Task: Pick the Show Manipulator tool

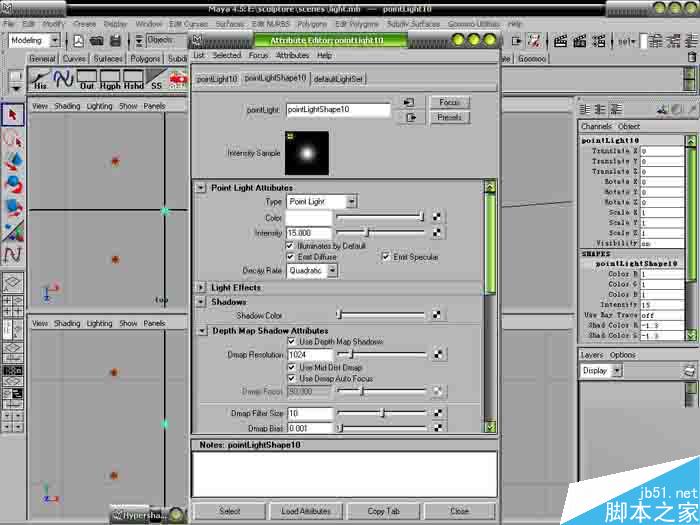Action: pos(12,231)
